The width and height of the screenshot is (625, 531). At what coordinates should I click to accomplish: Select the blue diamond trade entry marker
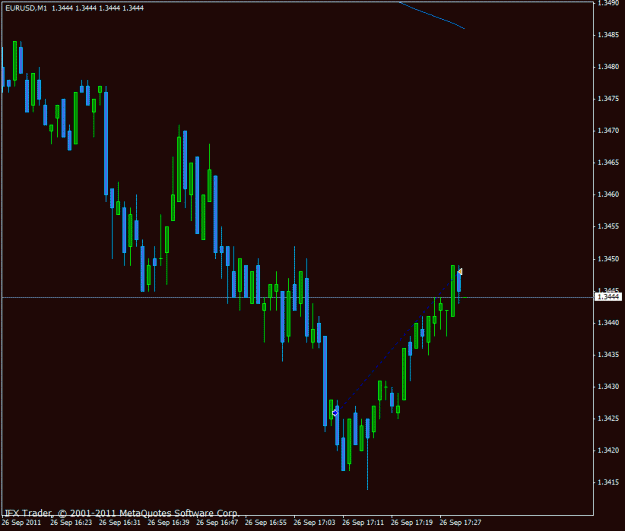pos(335,413)
